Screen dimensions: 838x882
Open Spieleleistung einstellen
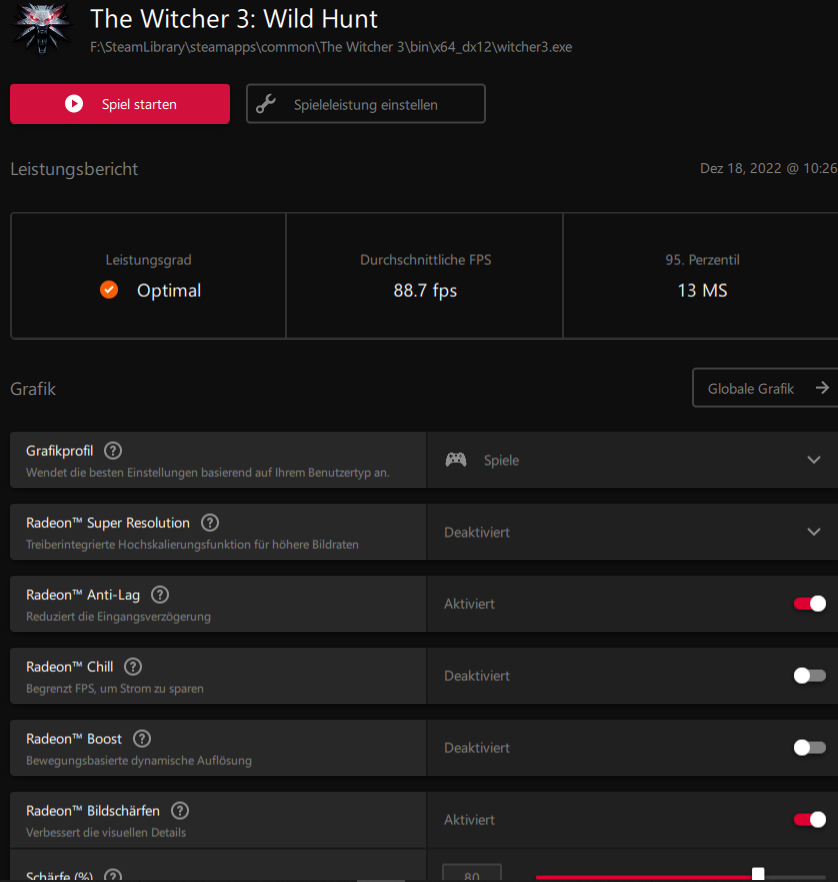pyautogui.click(x=366, y=104)
